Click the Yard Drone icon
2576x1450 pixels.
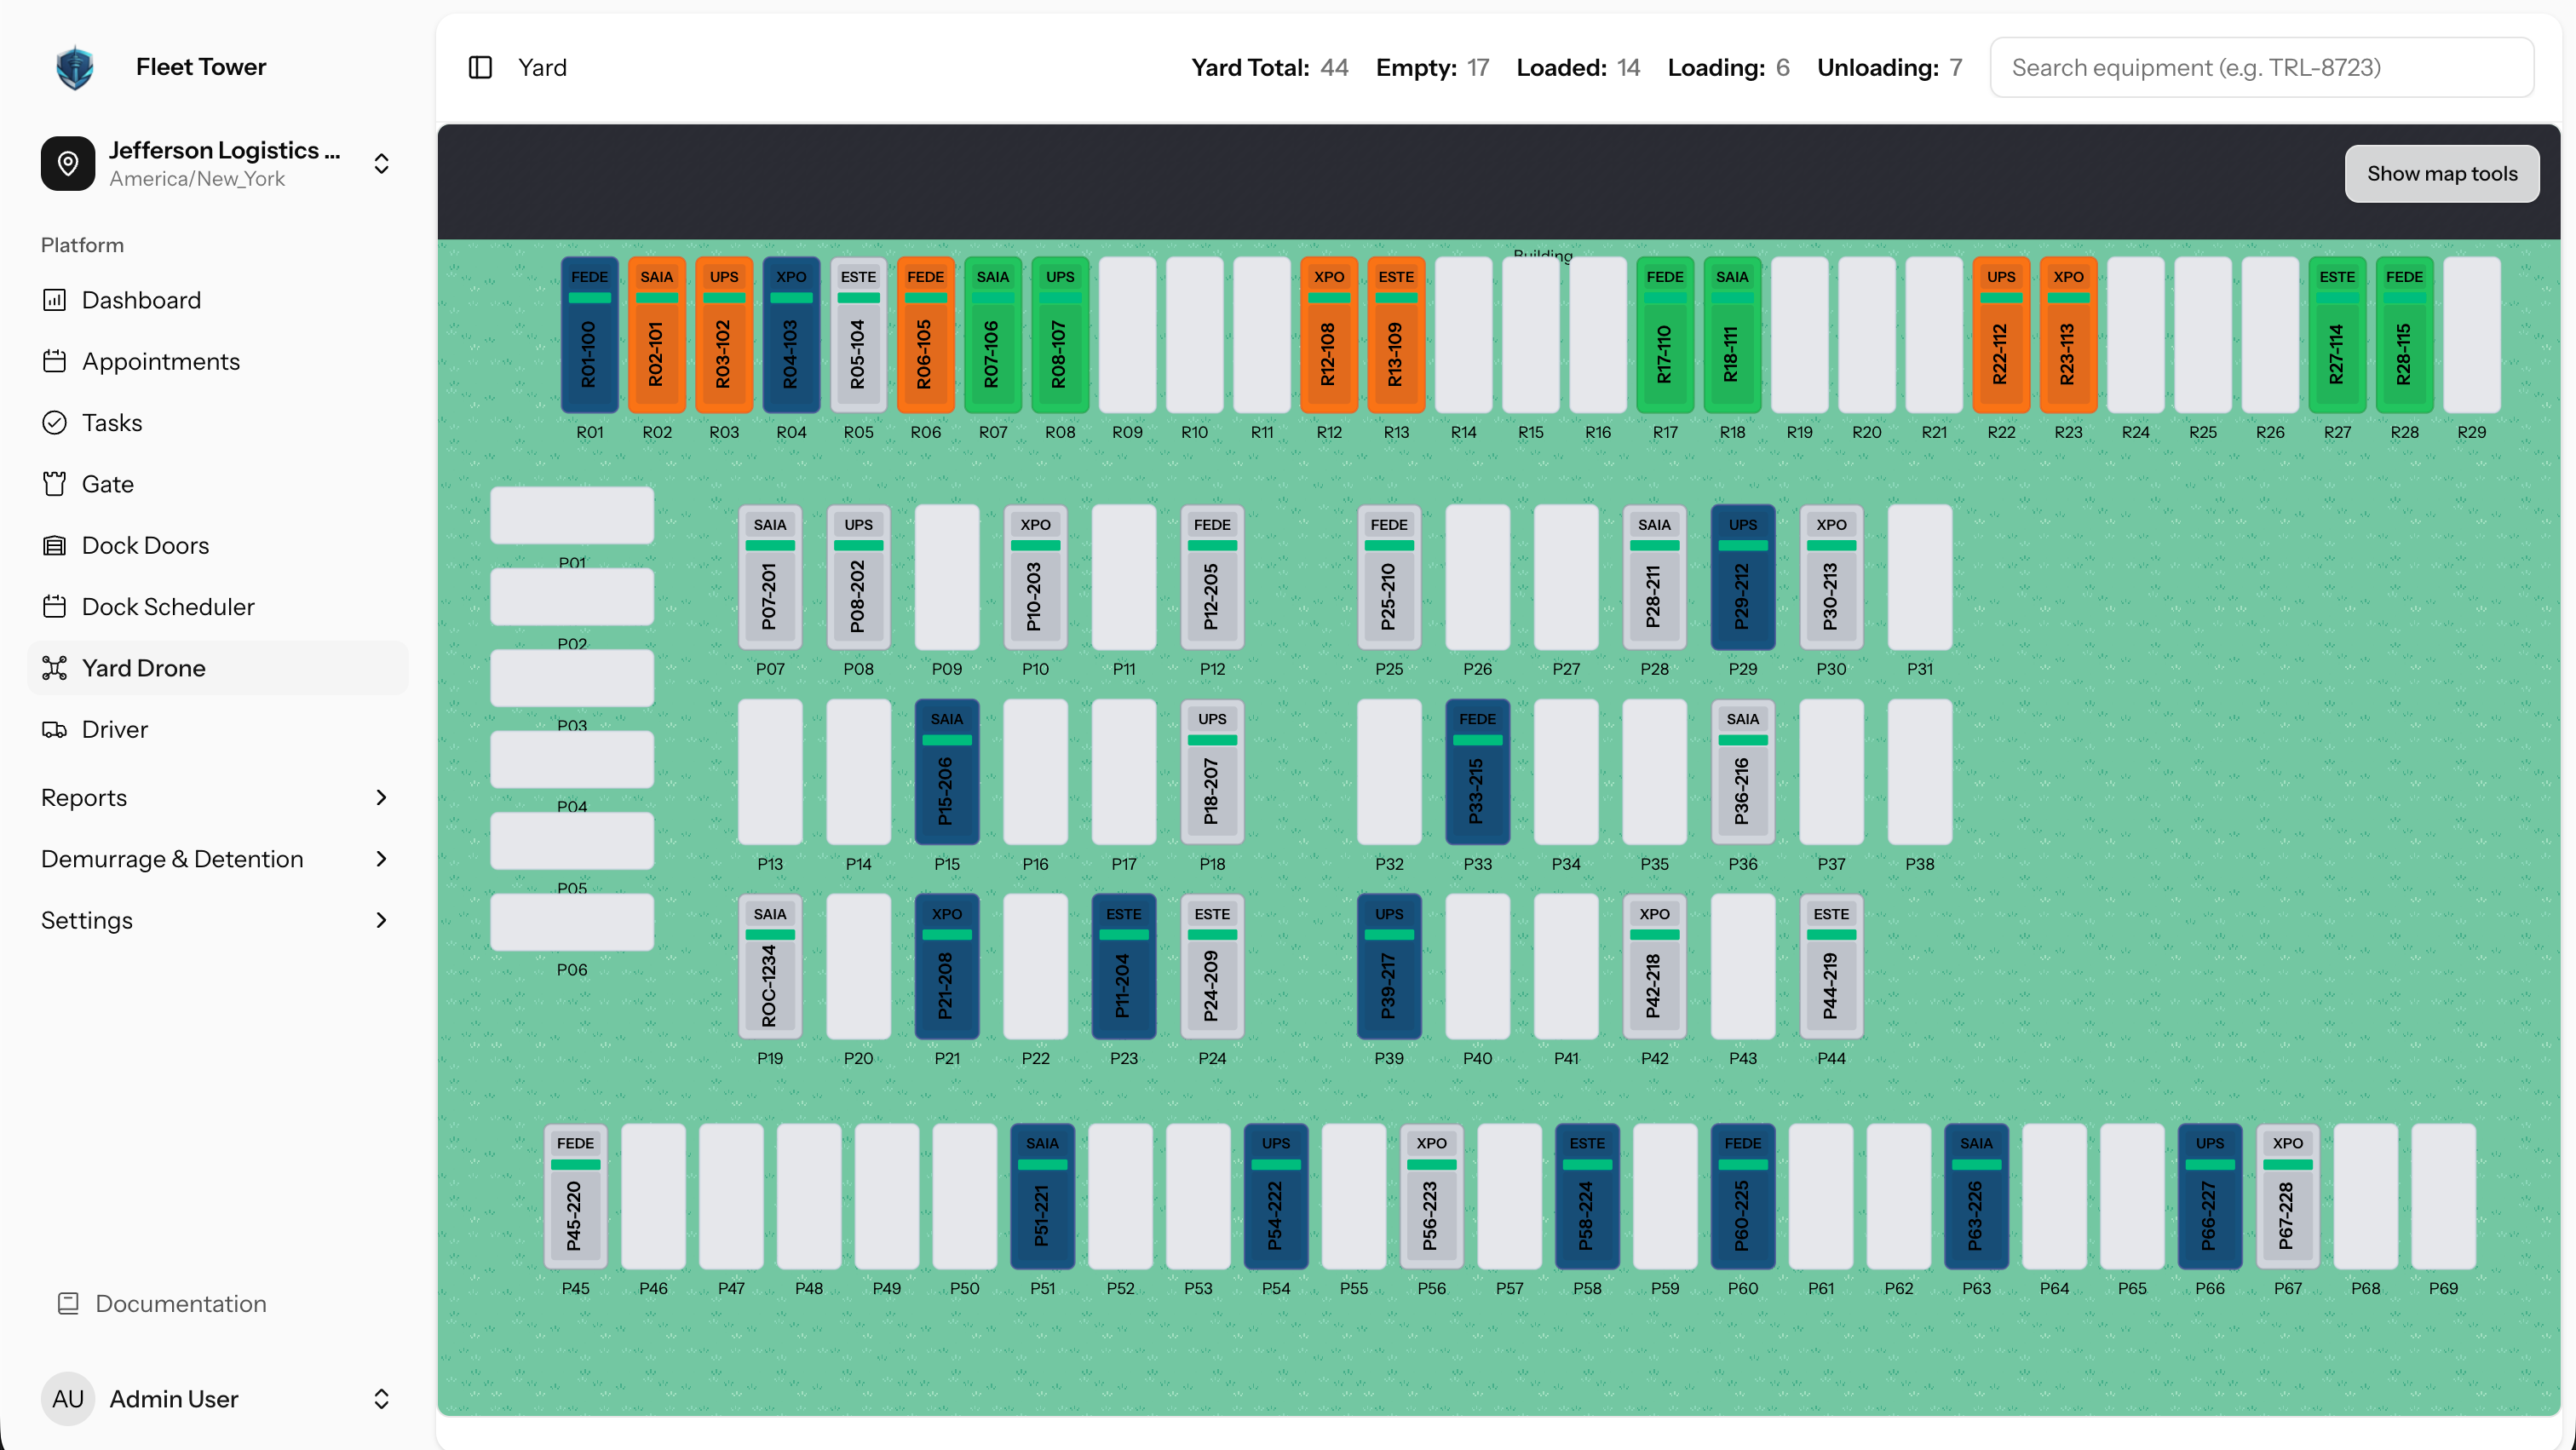pos(55,667)
